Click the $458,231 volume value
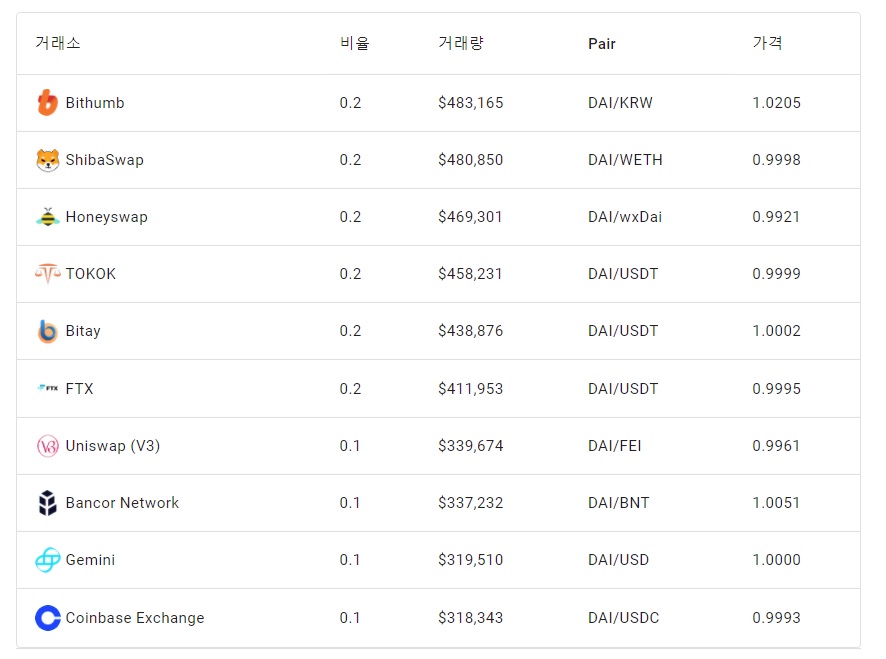Screen dimensions: 886x659 (x=470, y=274)
